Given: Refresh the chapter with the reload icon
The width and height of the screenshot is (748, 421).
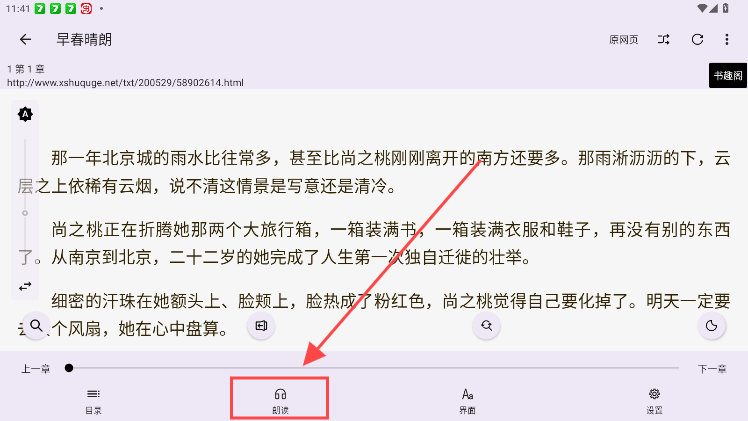Looking at the screenshot, I should point(697,39).
